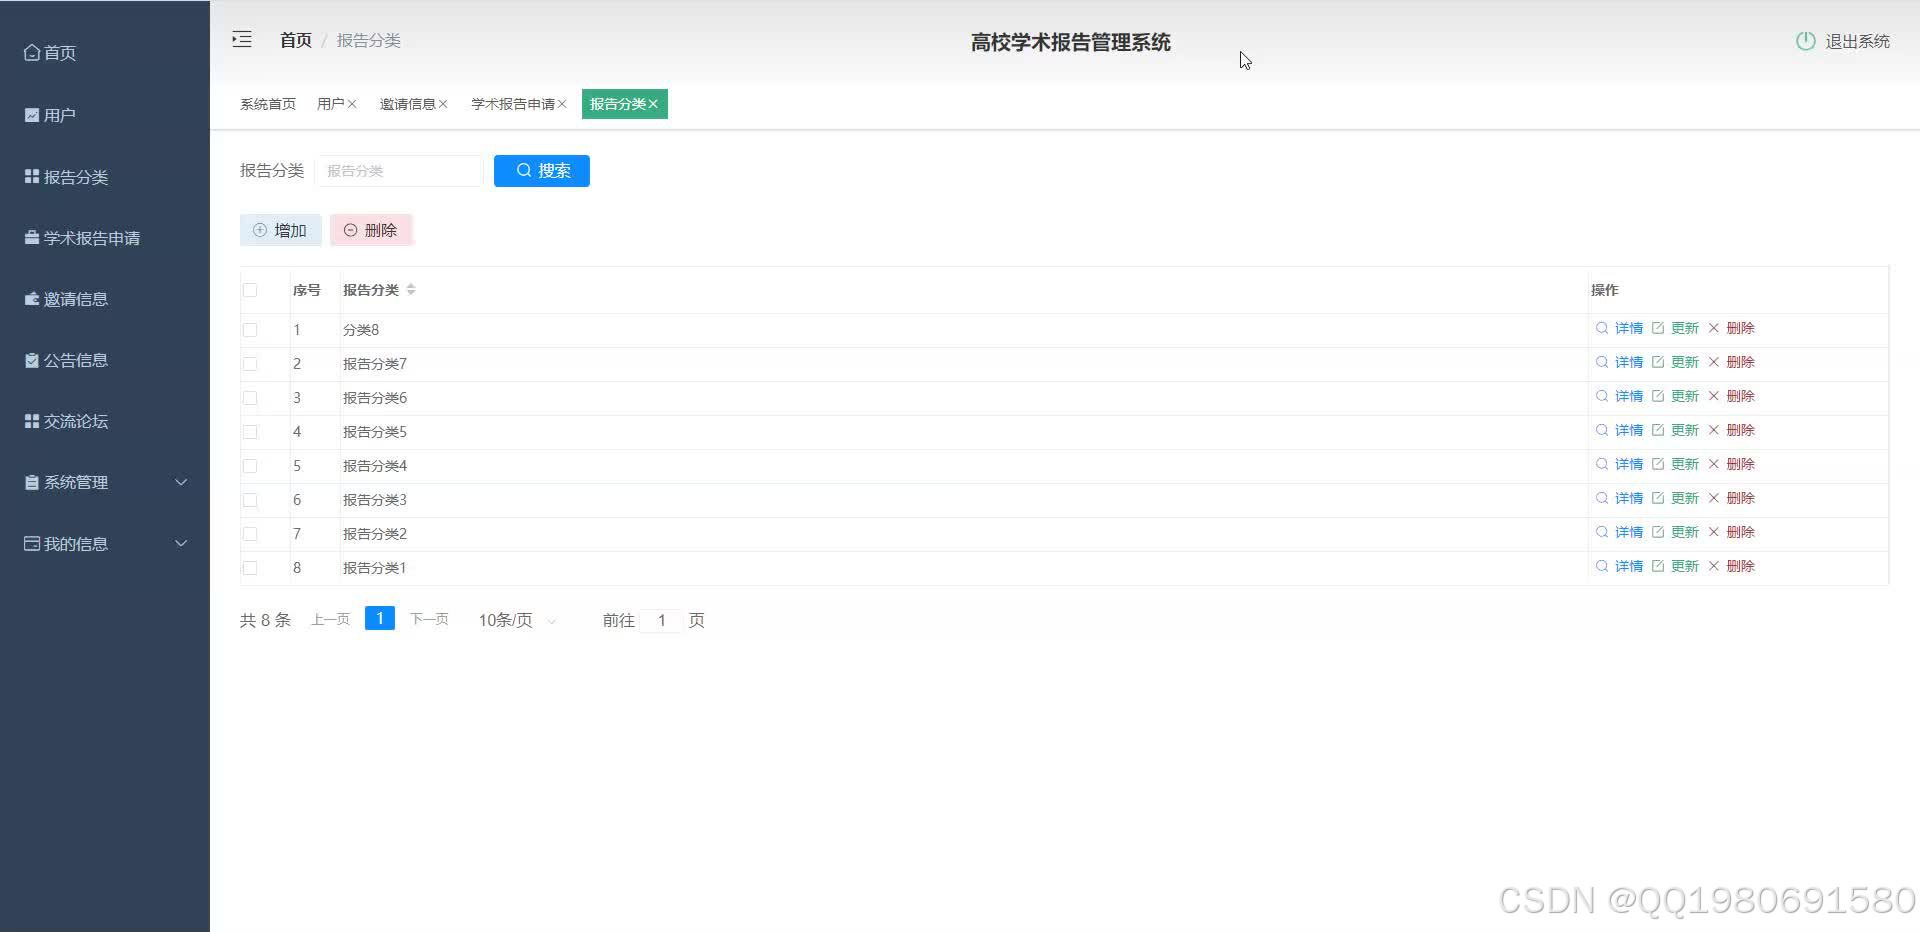Click the 增加 add button

(x=280, y=229)
